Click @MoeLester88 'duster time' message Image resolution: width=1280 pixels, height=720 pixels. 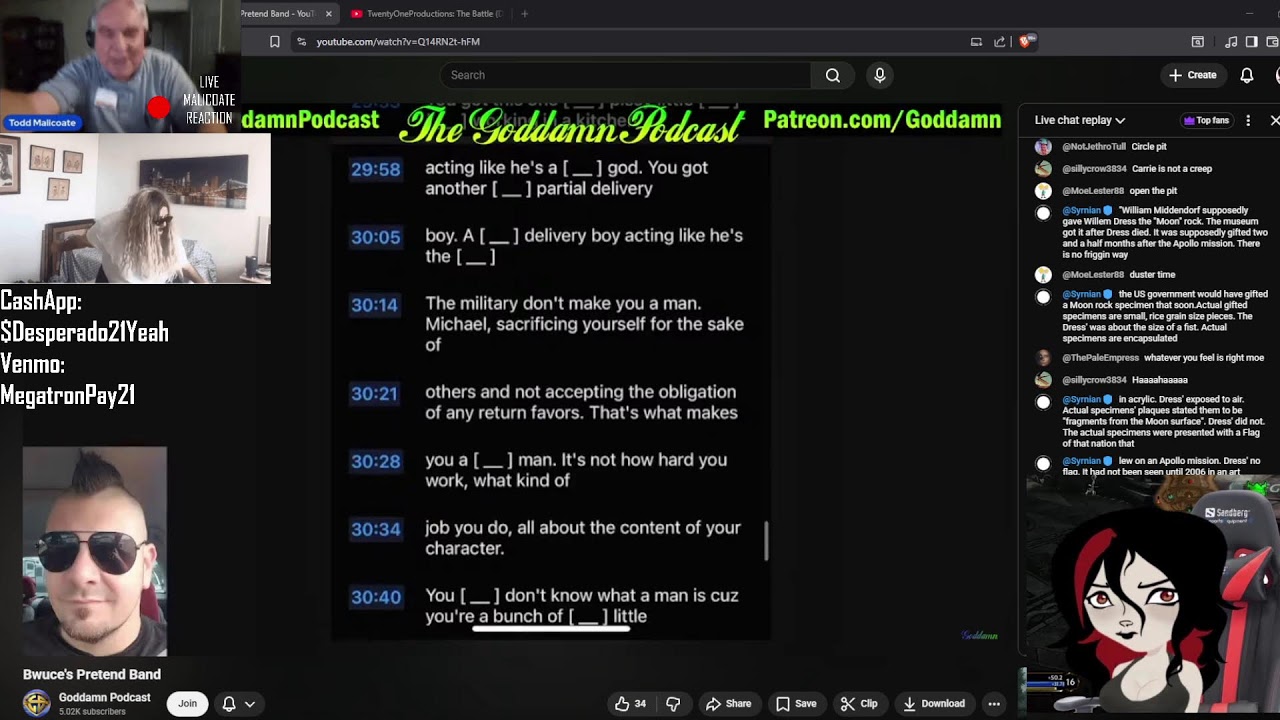click(1150, 275)
